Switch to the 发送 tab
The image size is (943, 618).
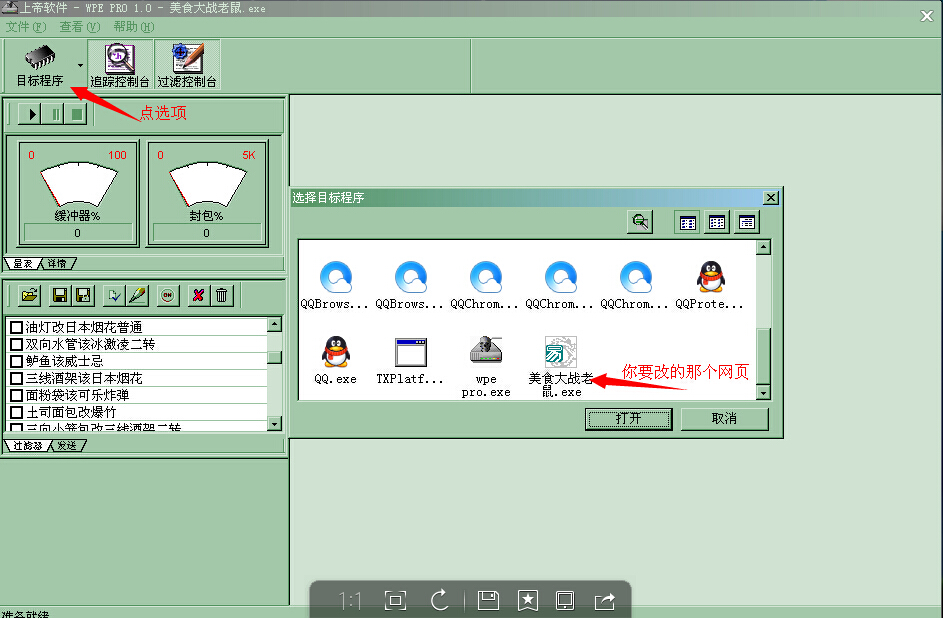[67, 446]
